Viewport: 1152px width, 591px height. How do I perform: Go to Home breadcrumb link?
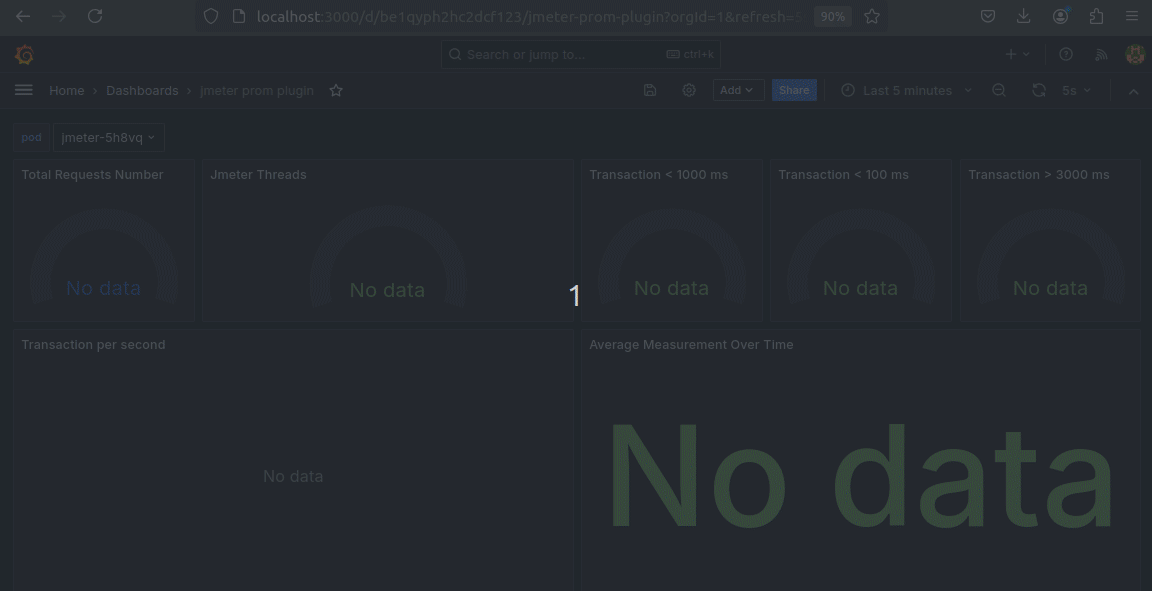click(67, 90)
